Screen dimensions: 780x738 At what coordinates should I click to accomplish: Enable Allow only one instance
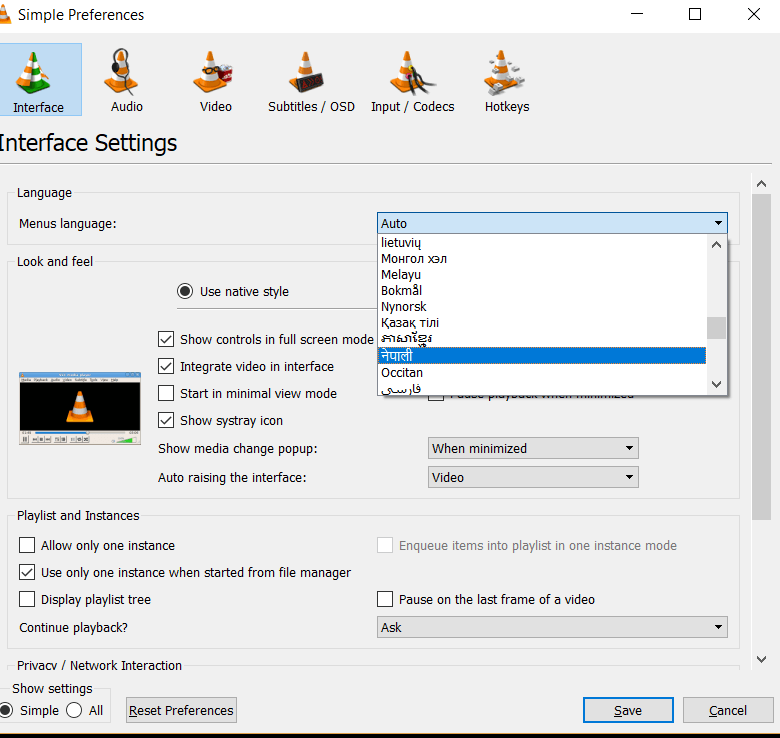tap(28, 546)
